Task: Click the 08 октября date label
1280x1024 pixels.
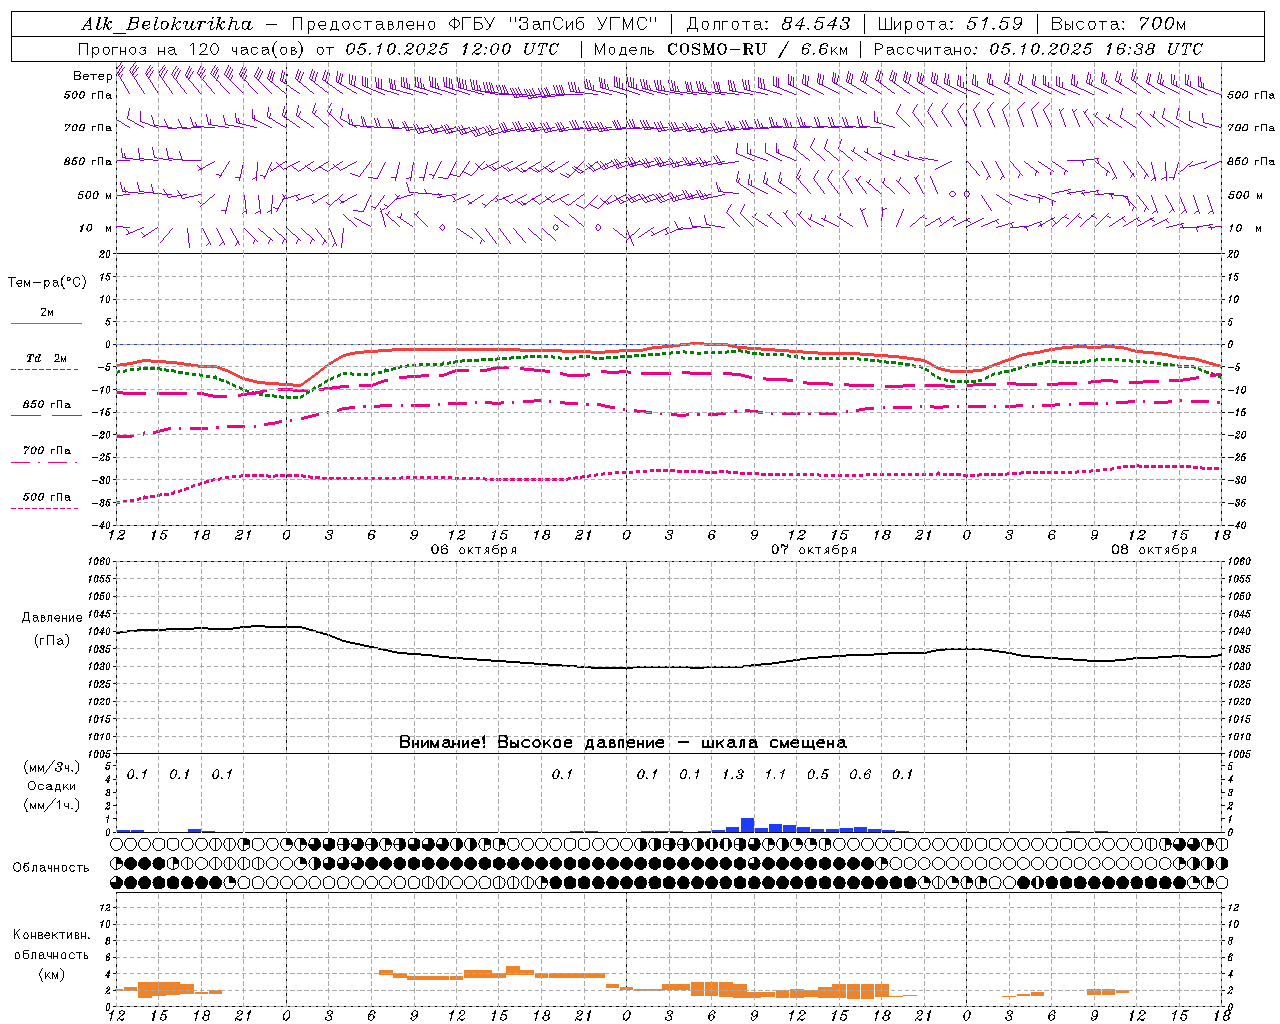Action: (1154, 550)
